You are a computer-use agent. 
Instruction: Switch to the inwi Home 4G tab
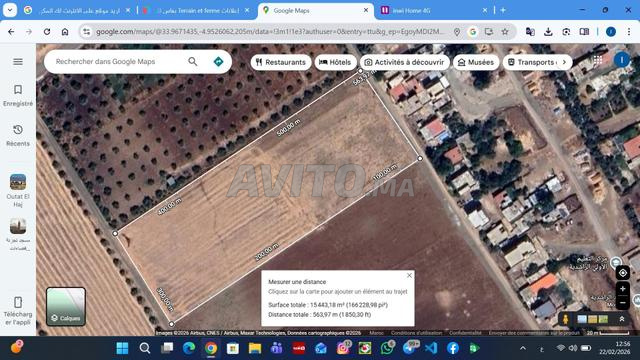pyautogui.click(x=433, y=11)
